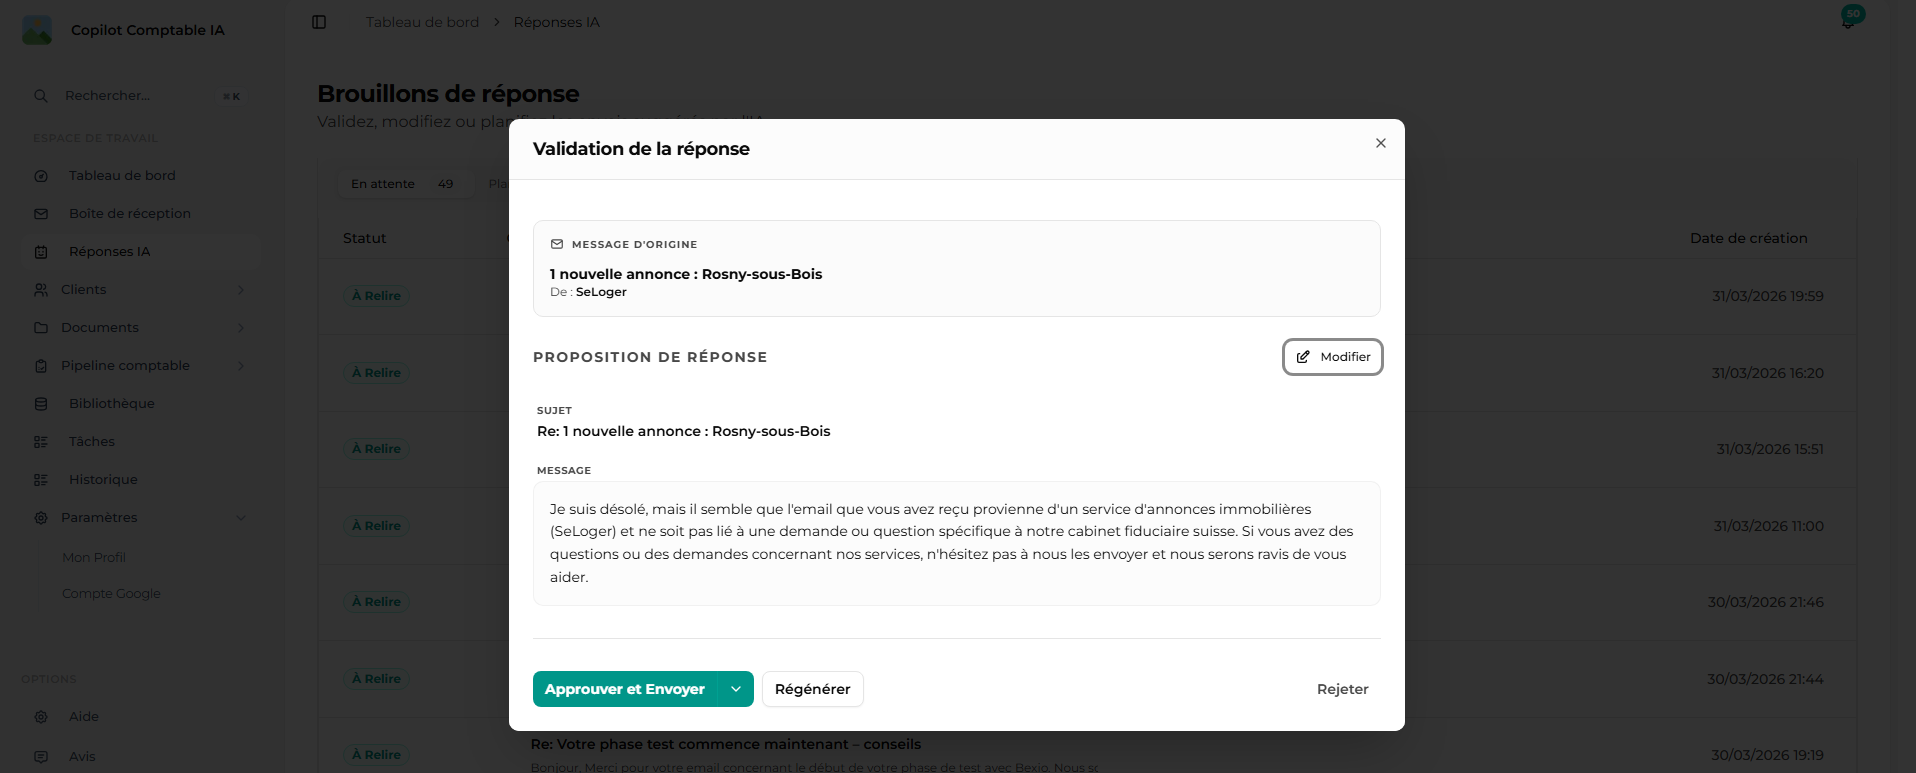Expand the Documents chevron
Screen dimensions: 1916x773
241,328
